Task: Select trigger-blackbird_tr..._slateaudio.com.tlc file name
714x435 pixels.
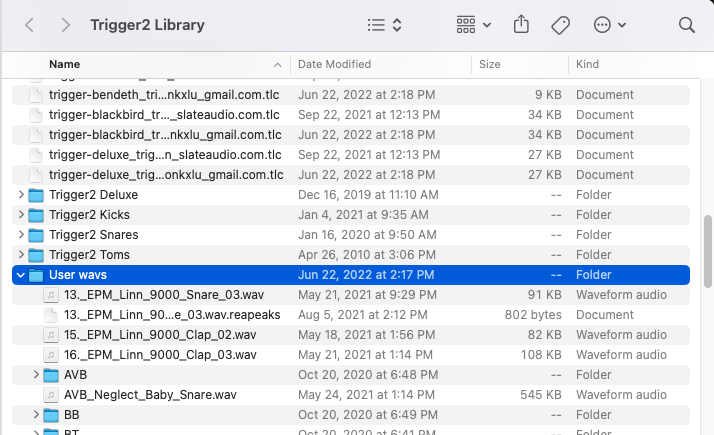Action: 164,115
